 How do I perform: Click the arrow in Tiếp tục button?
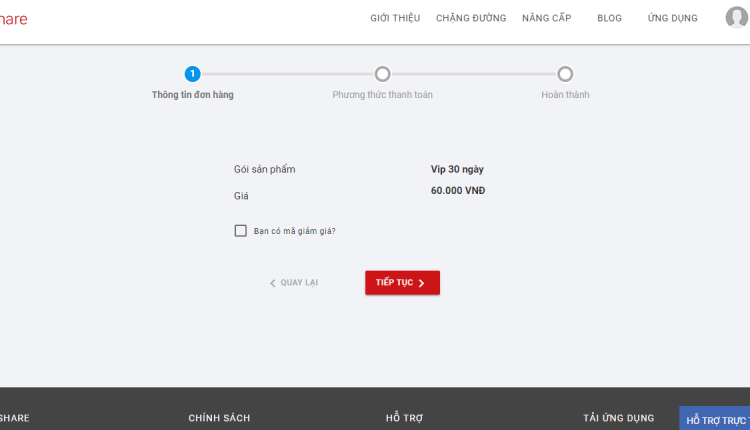(421, 283)
